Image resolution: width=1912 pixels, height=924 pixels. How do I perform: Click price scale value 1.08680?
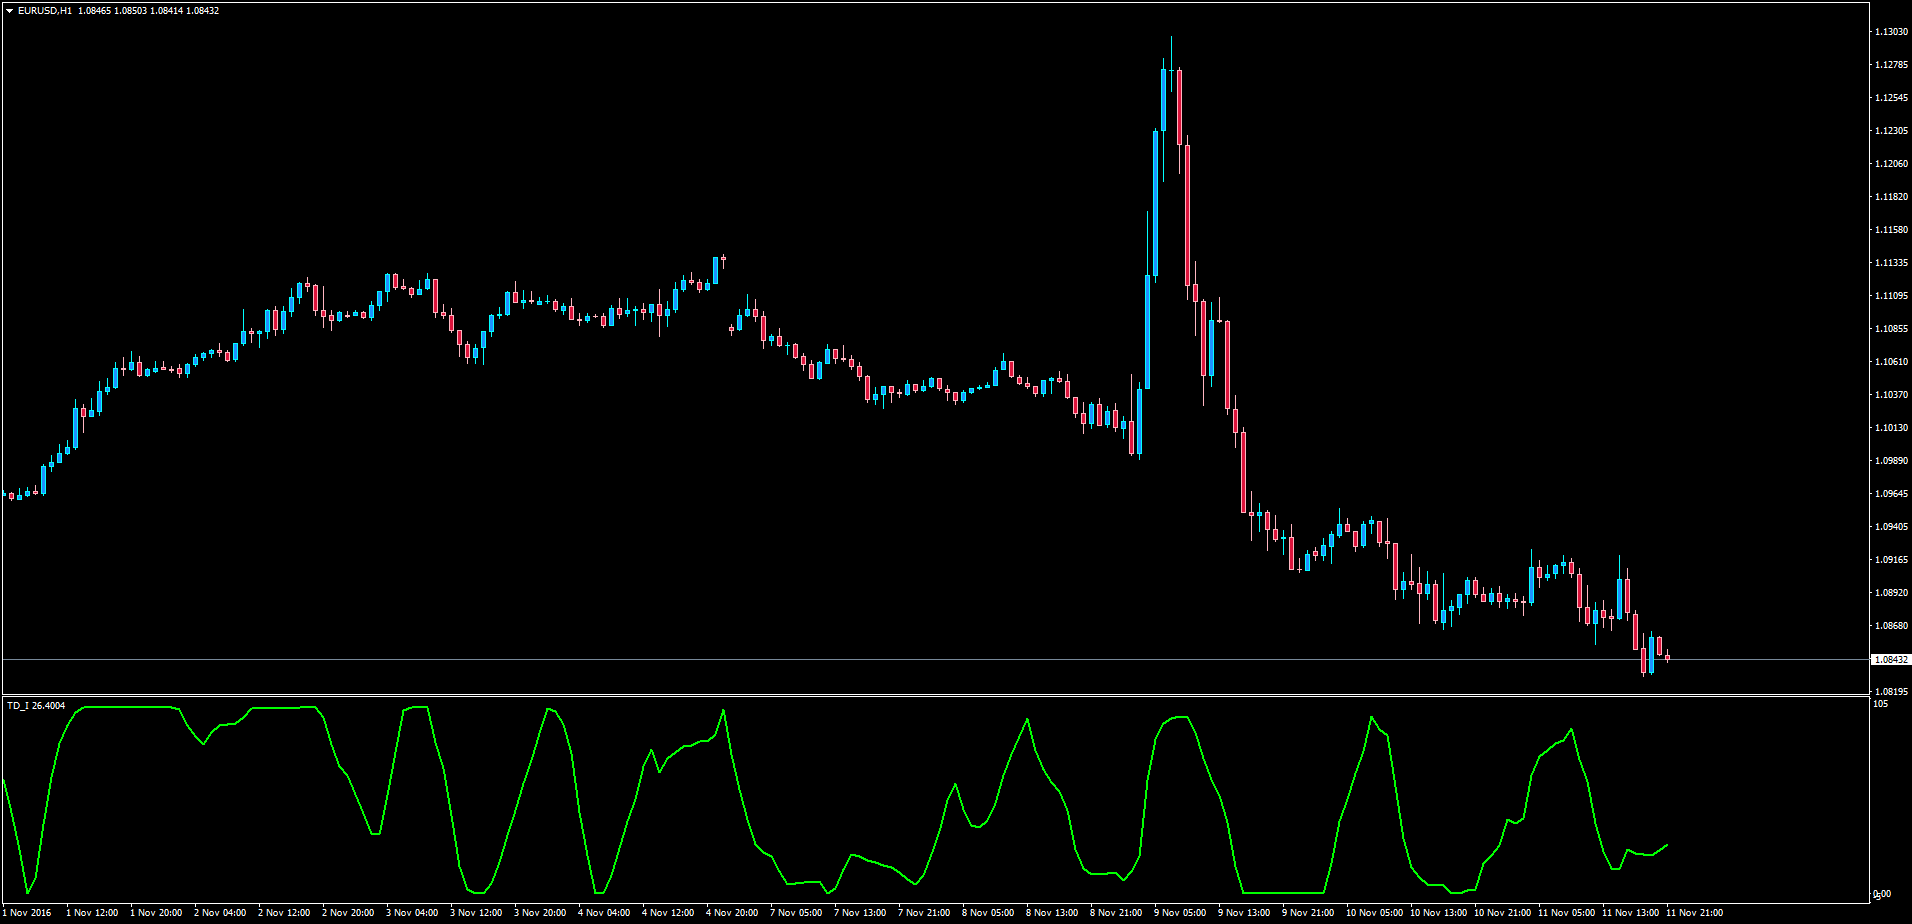pos(1892,626)
